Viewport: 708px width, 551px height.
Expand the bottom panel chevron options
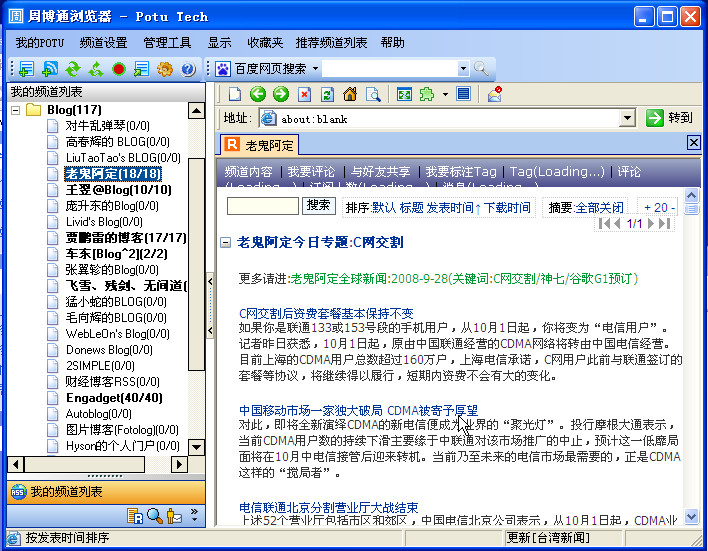pyautogui.click(x=194, y=515)
